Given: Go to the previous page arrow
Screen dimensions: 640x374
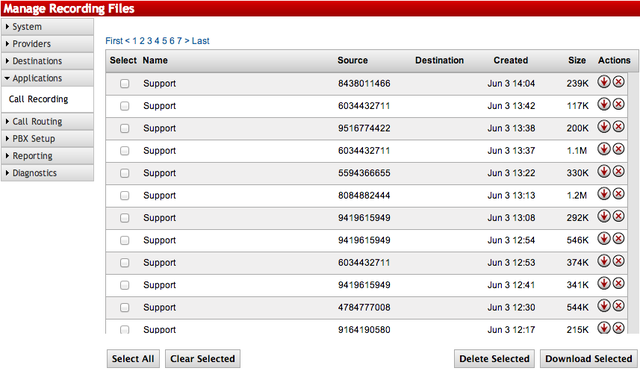Looking at the screenshot, I should pos(127,41).
